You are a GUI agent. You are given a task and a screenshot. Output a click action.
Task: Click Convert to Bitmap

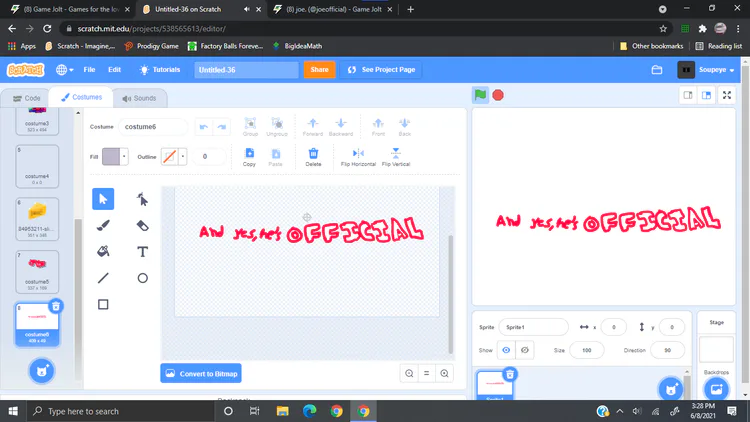[201, 374]
